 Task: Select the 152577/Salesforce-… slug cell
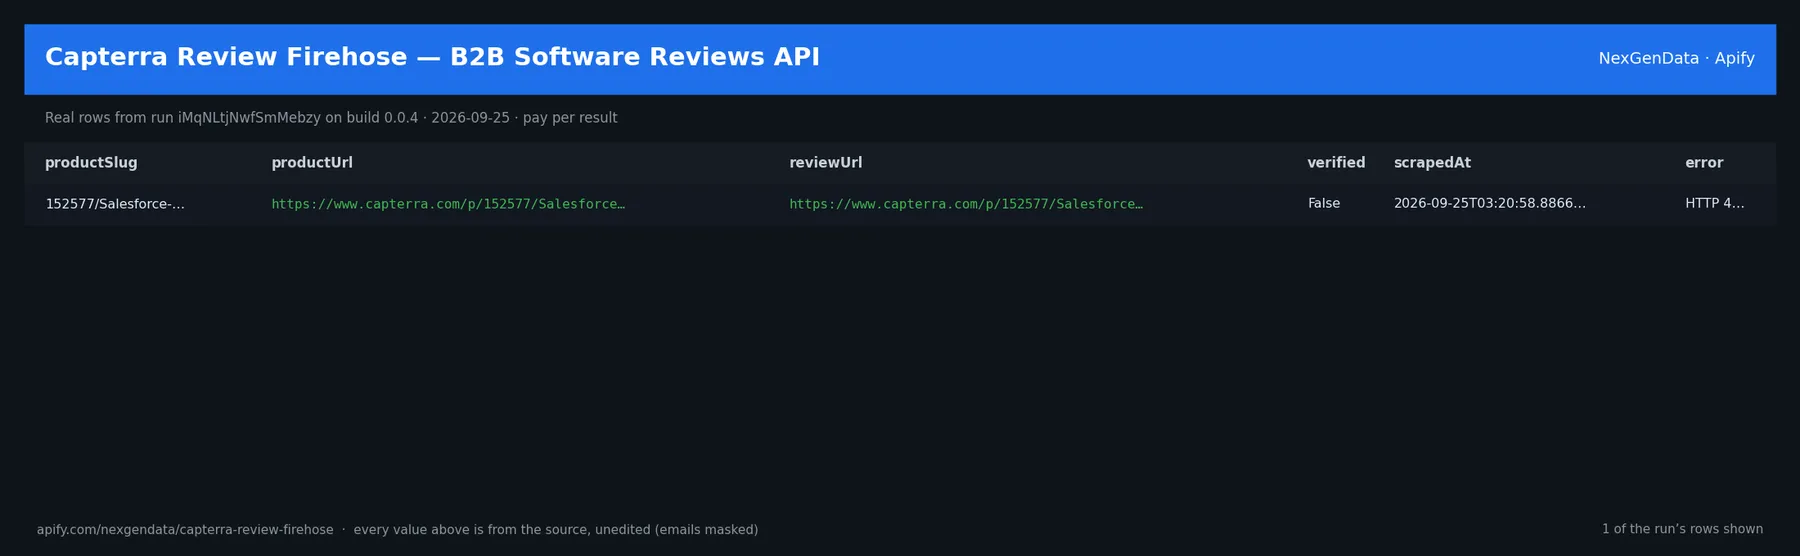click(115, 204)
